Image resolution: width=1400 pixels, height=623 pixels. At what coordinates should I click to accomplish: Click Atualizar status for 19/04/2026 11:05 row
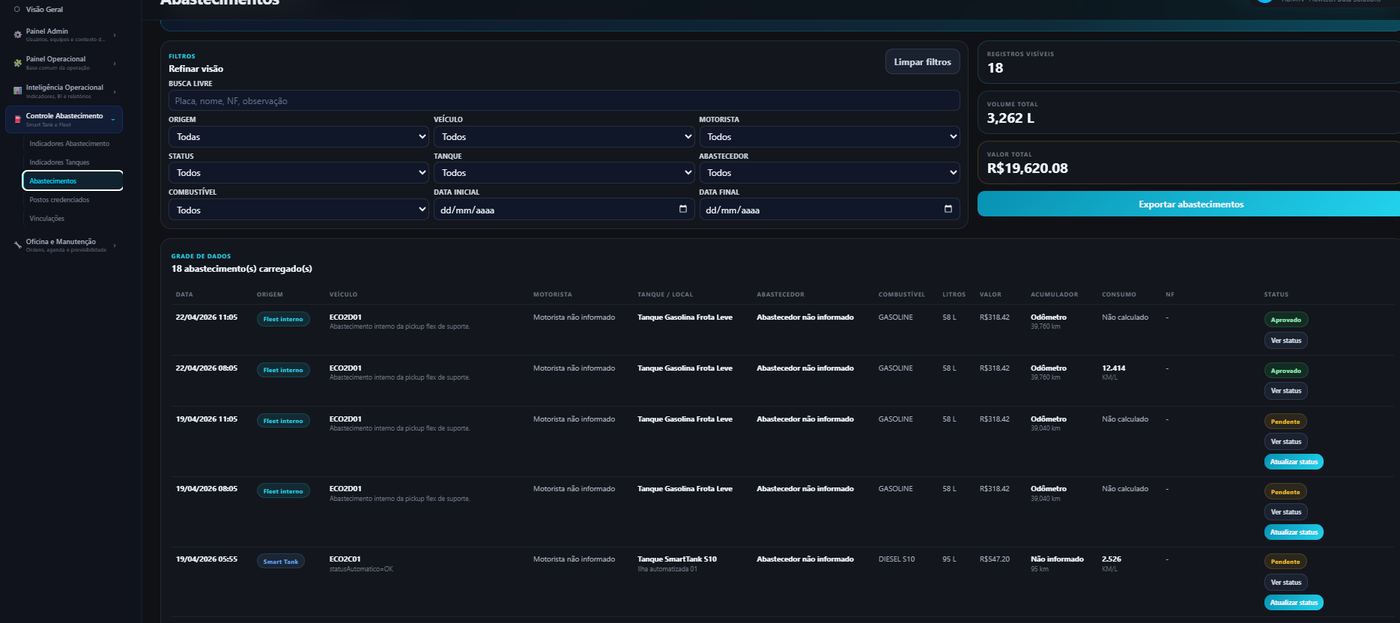(x=1293, y=462)
